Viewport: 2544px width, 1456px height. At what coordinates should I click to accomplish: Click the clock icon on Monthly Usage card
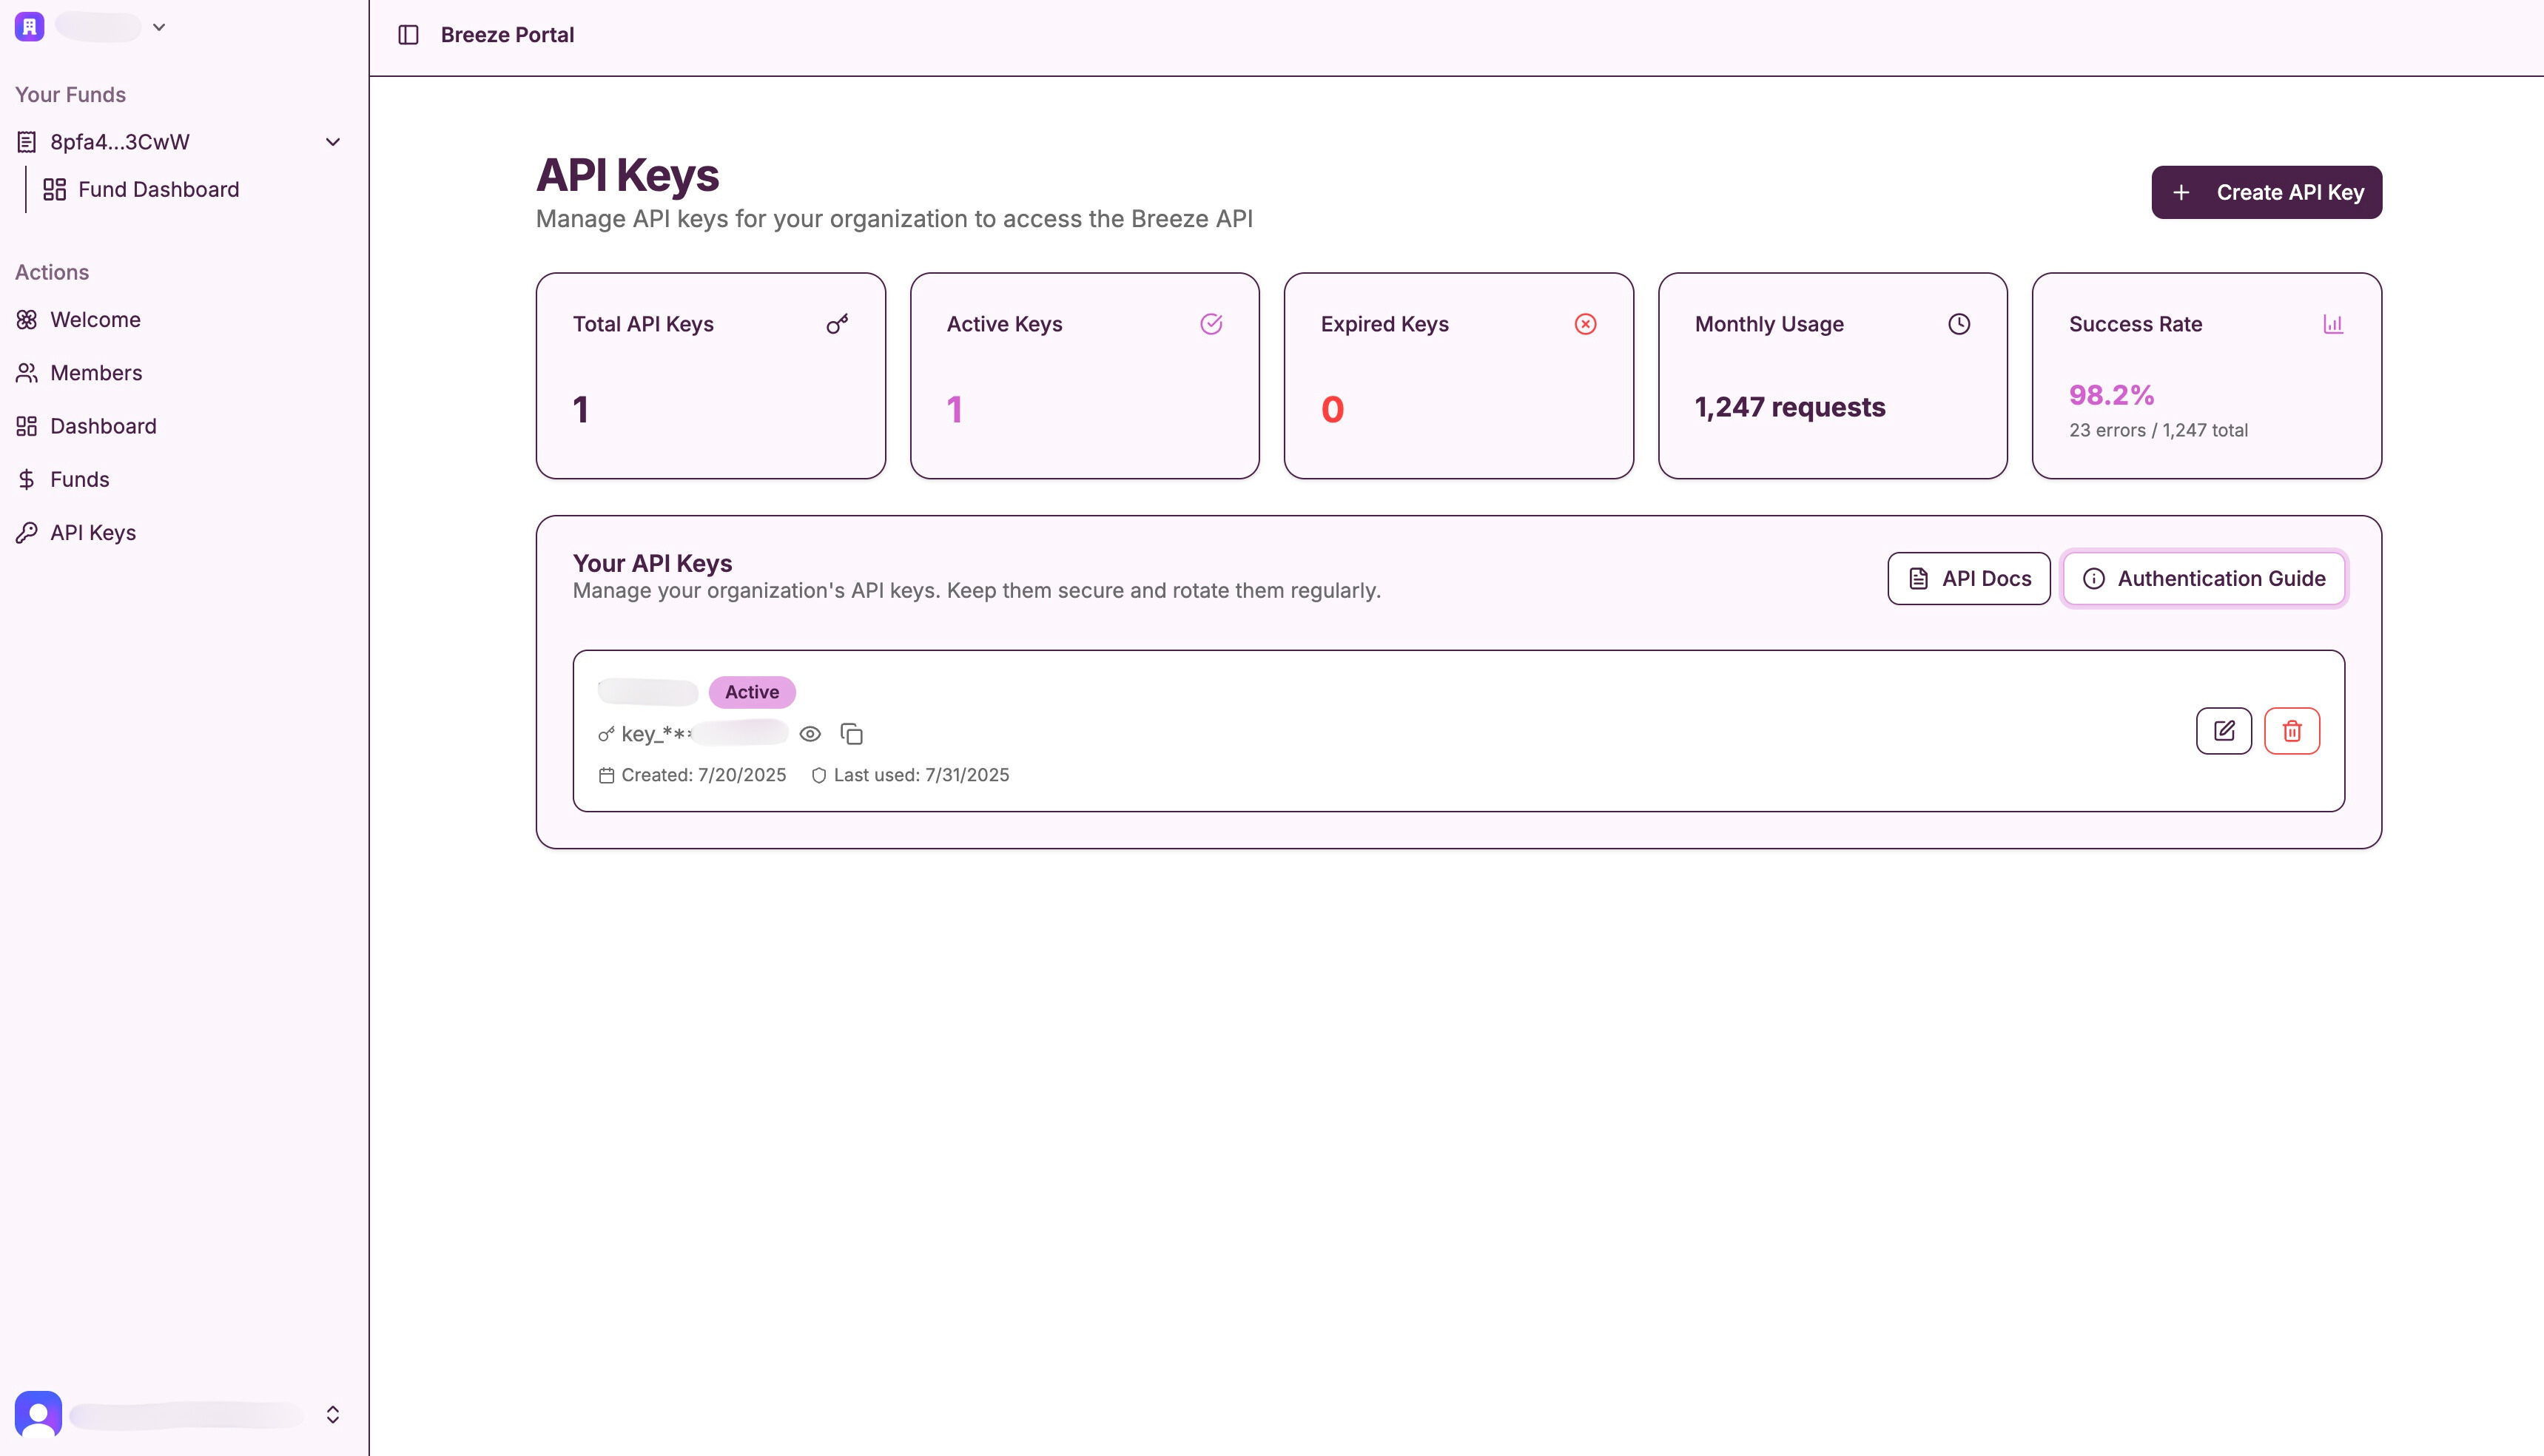[1958, 323]
